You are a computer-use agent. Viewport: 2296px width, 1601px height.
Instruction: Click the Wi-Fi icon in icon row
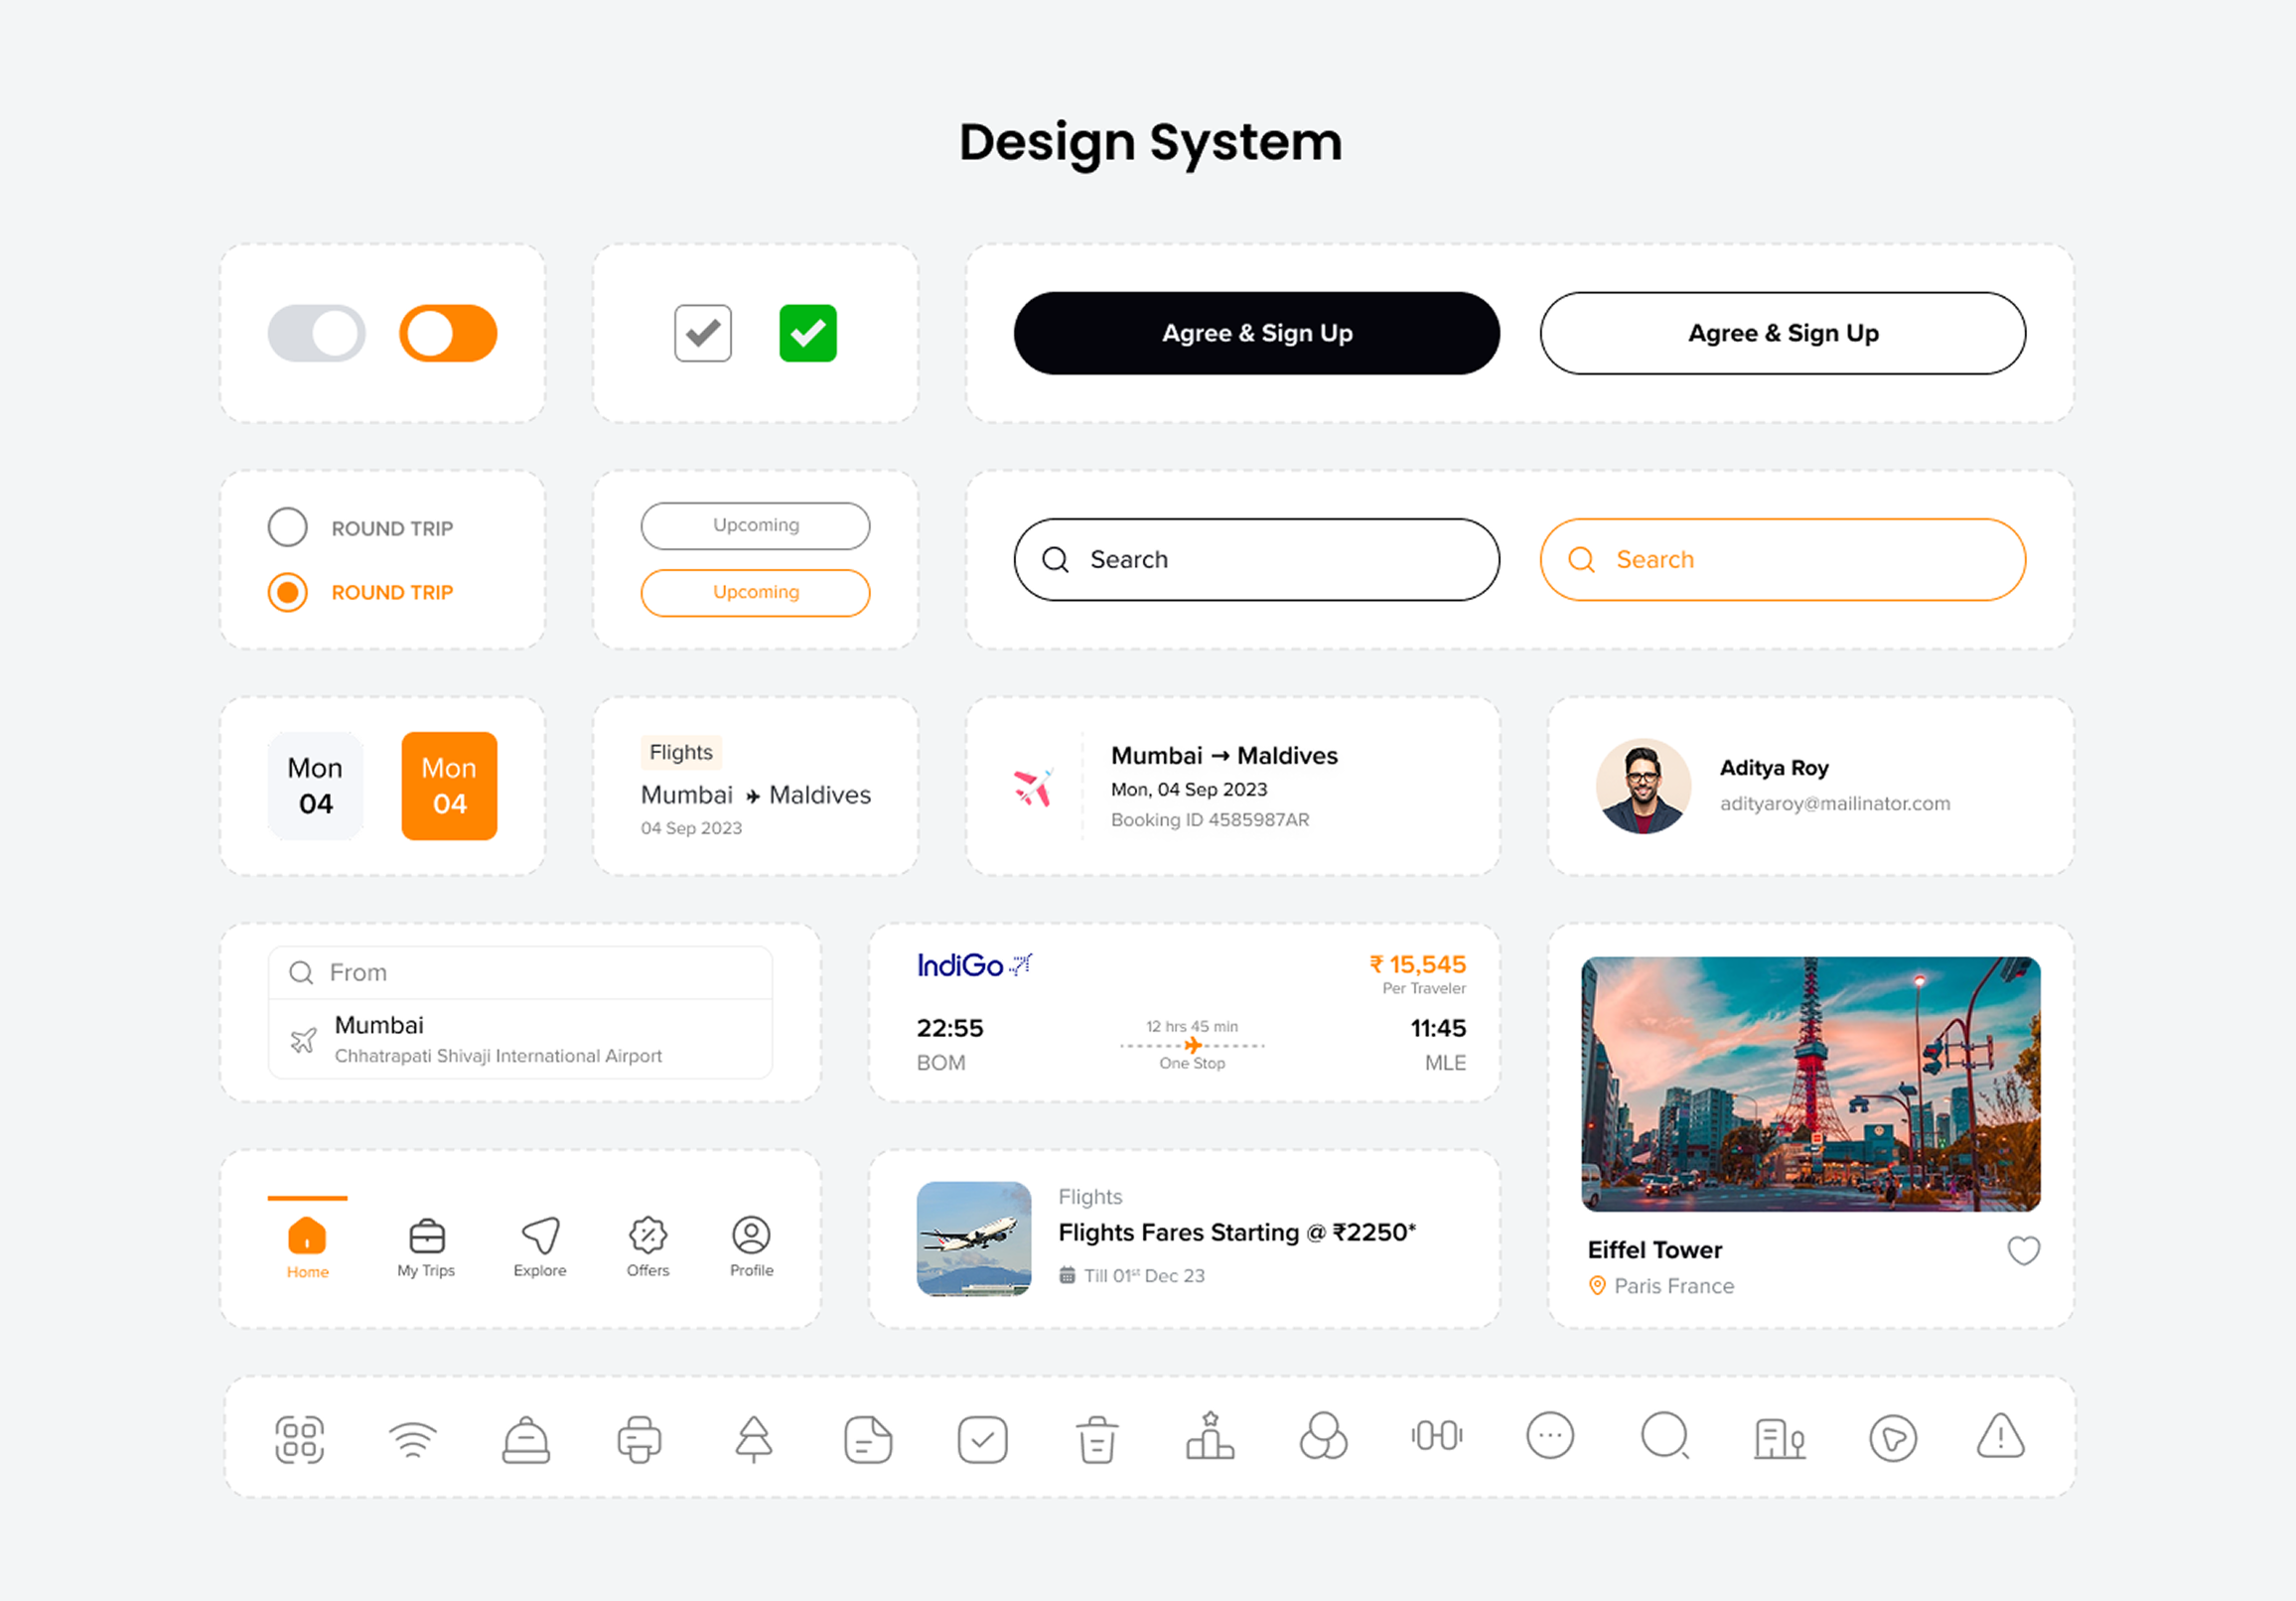[413, 1440]
